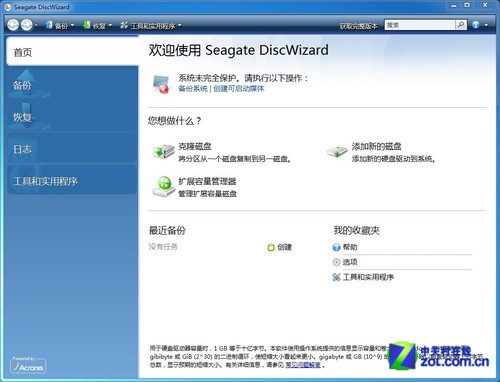The image size is (500, 382).
Task: Select the 日志 sidebar tab
Action: (72, 149)
